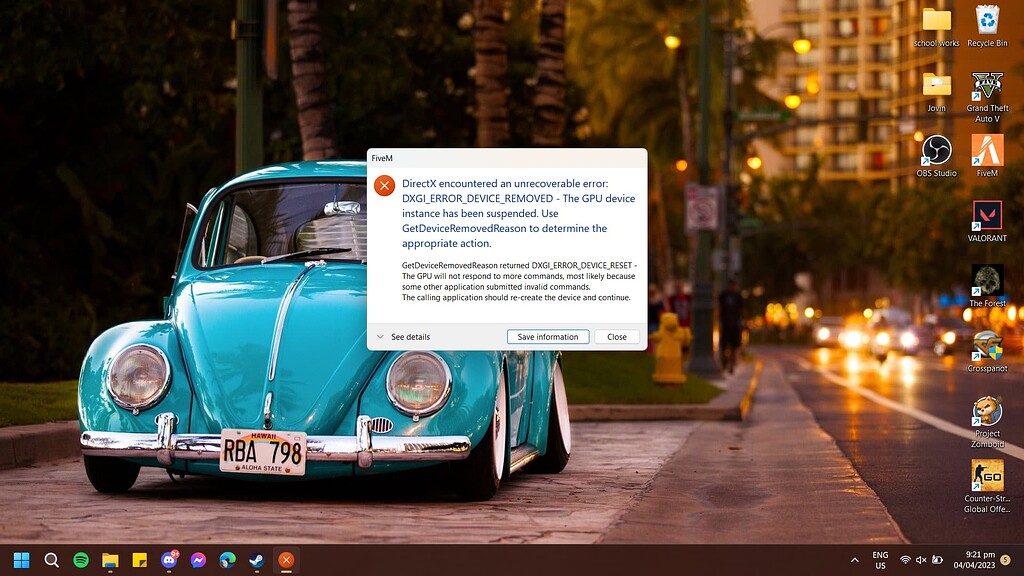The image size is (1024, 576).
Task: Switch keyboard layout from ENG US
Action: (880, 560)
